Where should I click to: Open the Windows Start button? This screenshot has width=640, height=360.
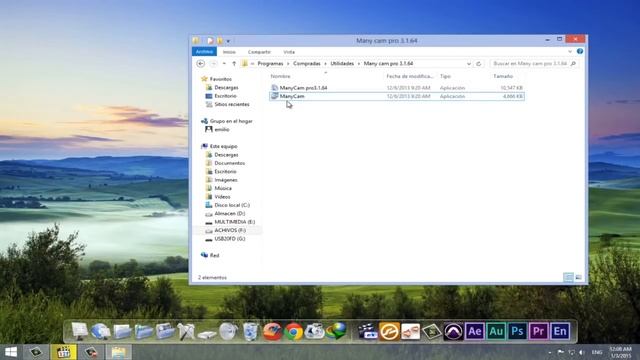pyautogui.click(x=11, y=352)
